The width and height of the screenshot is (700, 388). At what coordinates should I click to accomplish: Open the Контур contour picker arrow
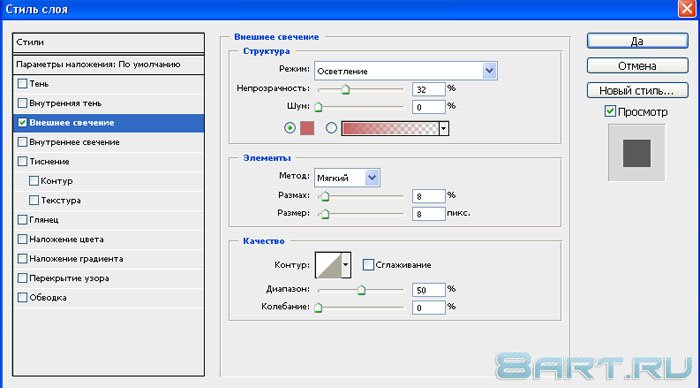coord(346,265)
